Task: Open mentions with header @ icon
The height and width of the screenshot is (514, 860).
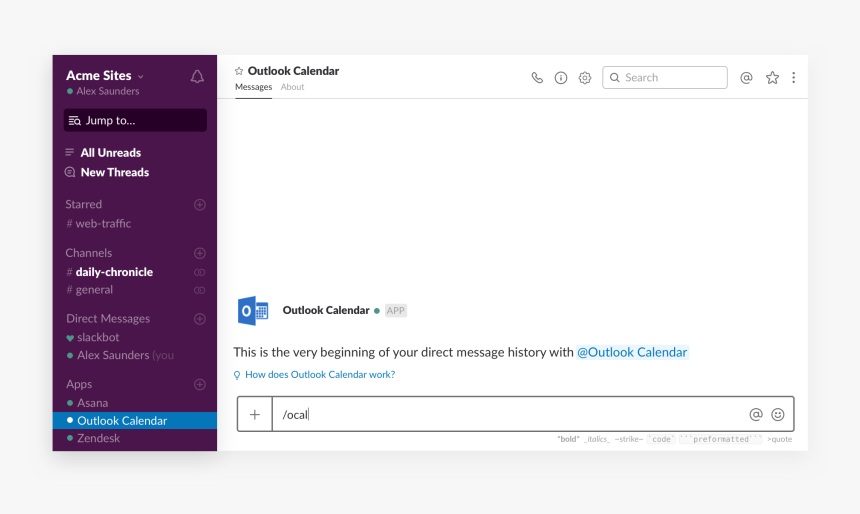Action: click(746, 78)
